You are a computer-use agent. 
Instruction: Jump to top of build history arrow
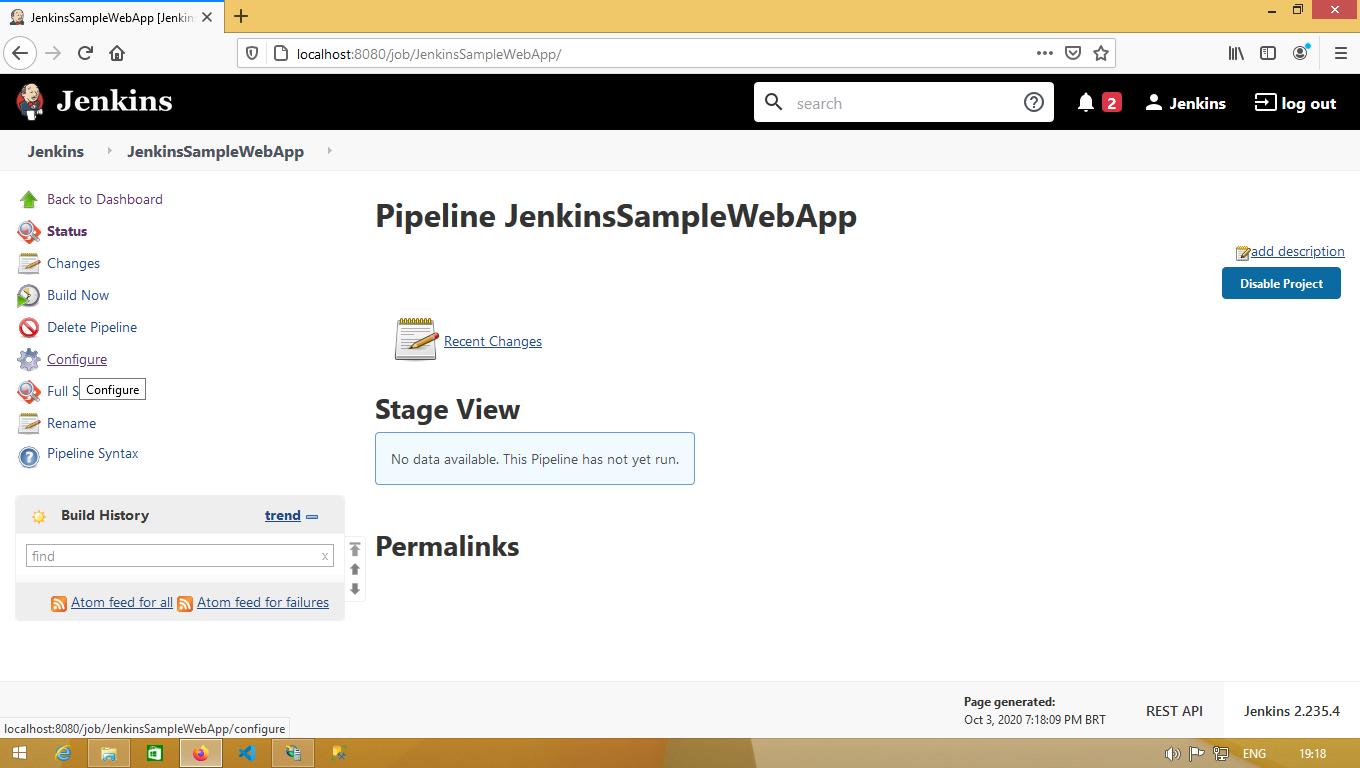click(x=355, y=549)
